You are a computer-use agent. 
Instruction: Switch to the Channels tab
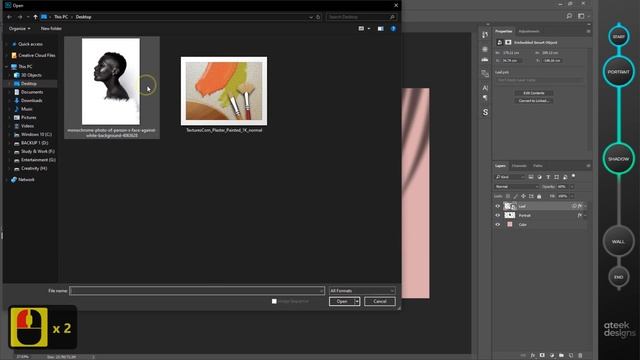(x=519, y=166)
